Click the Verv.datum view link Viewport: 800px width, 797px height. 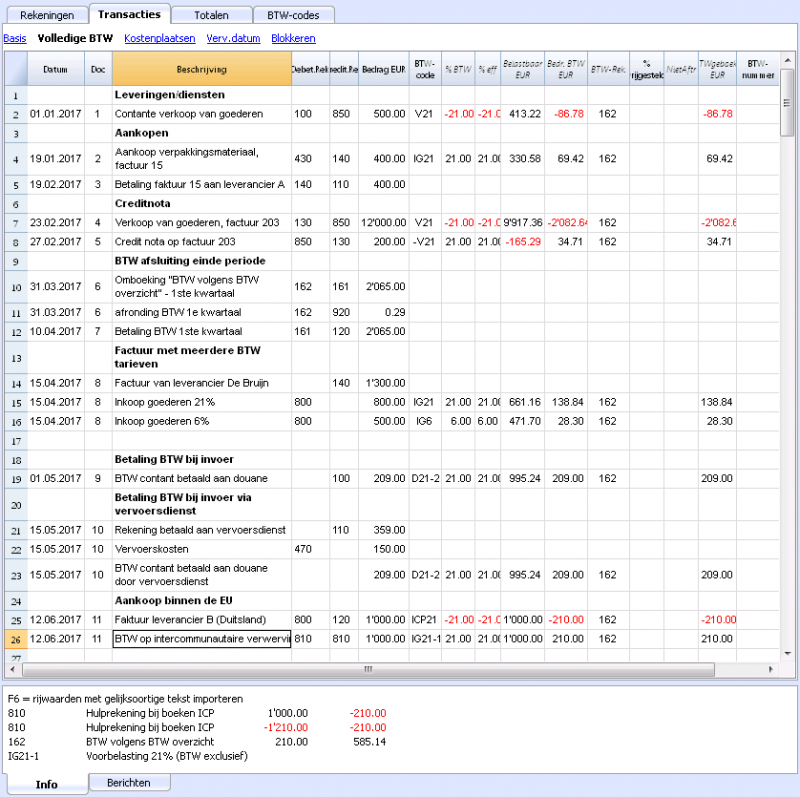click(x=233, y=38)
